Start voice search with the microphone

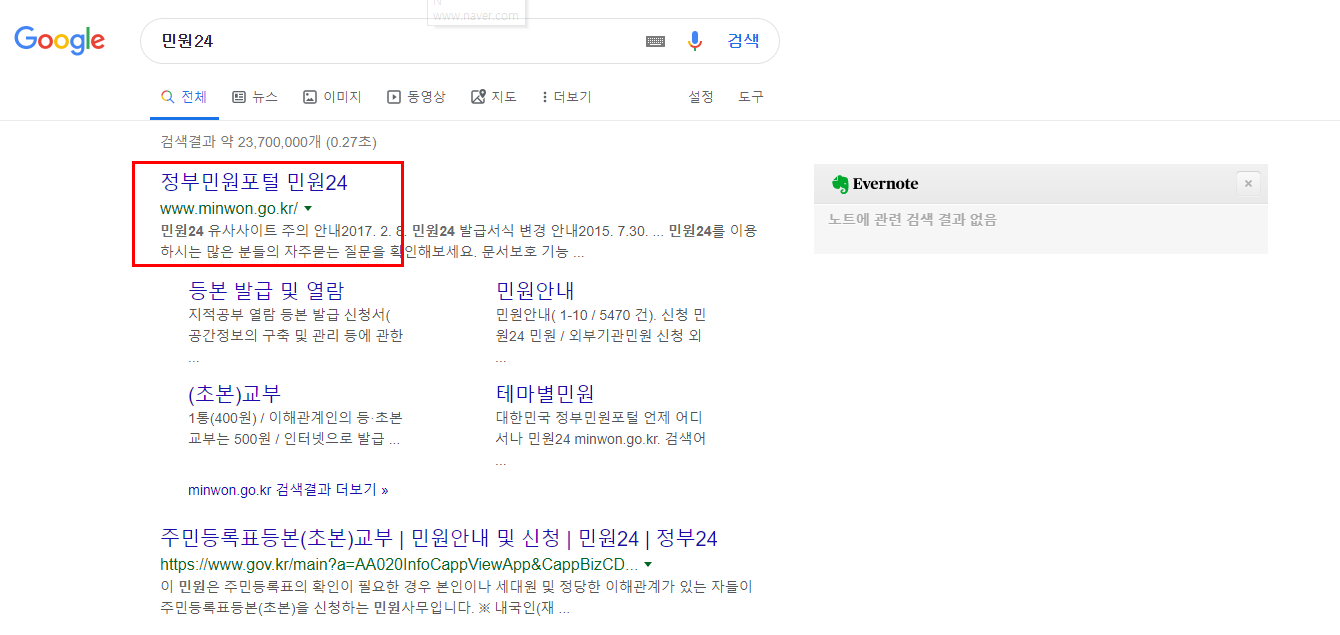point(695,41)
